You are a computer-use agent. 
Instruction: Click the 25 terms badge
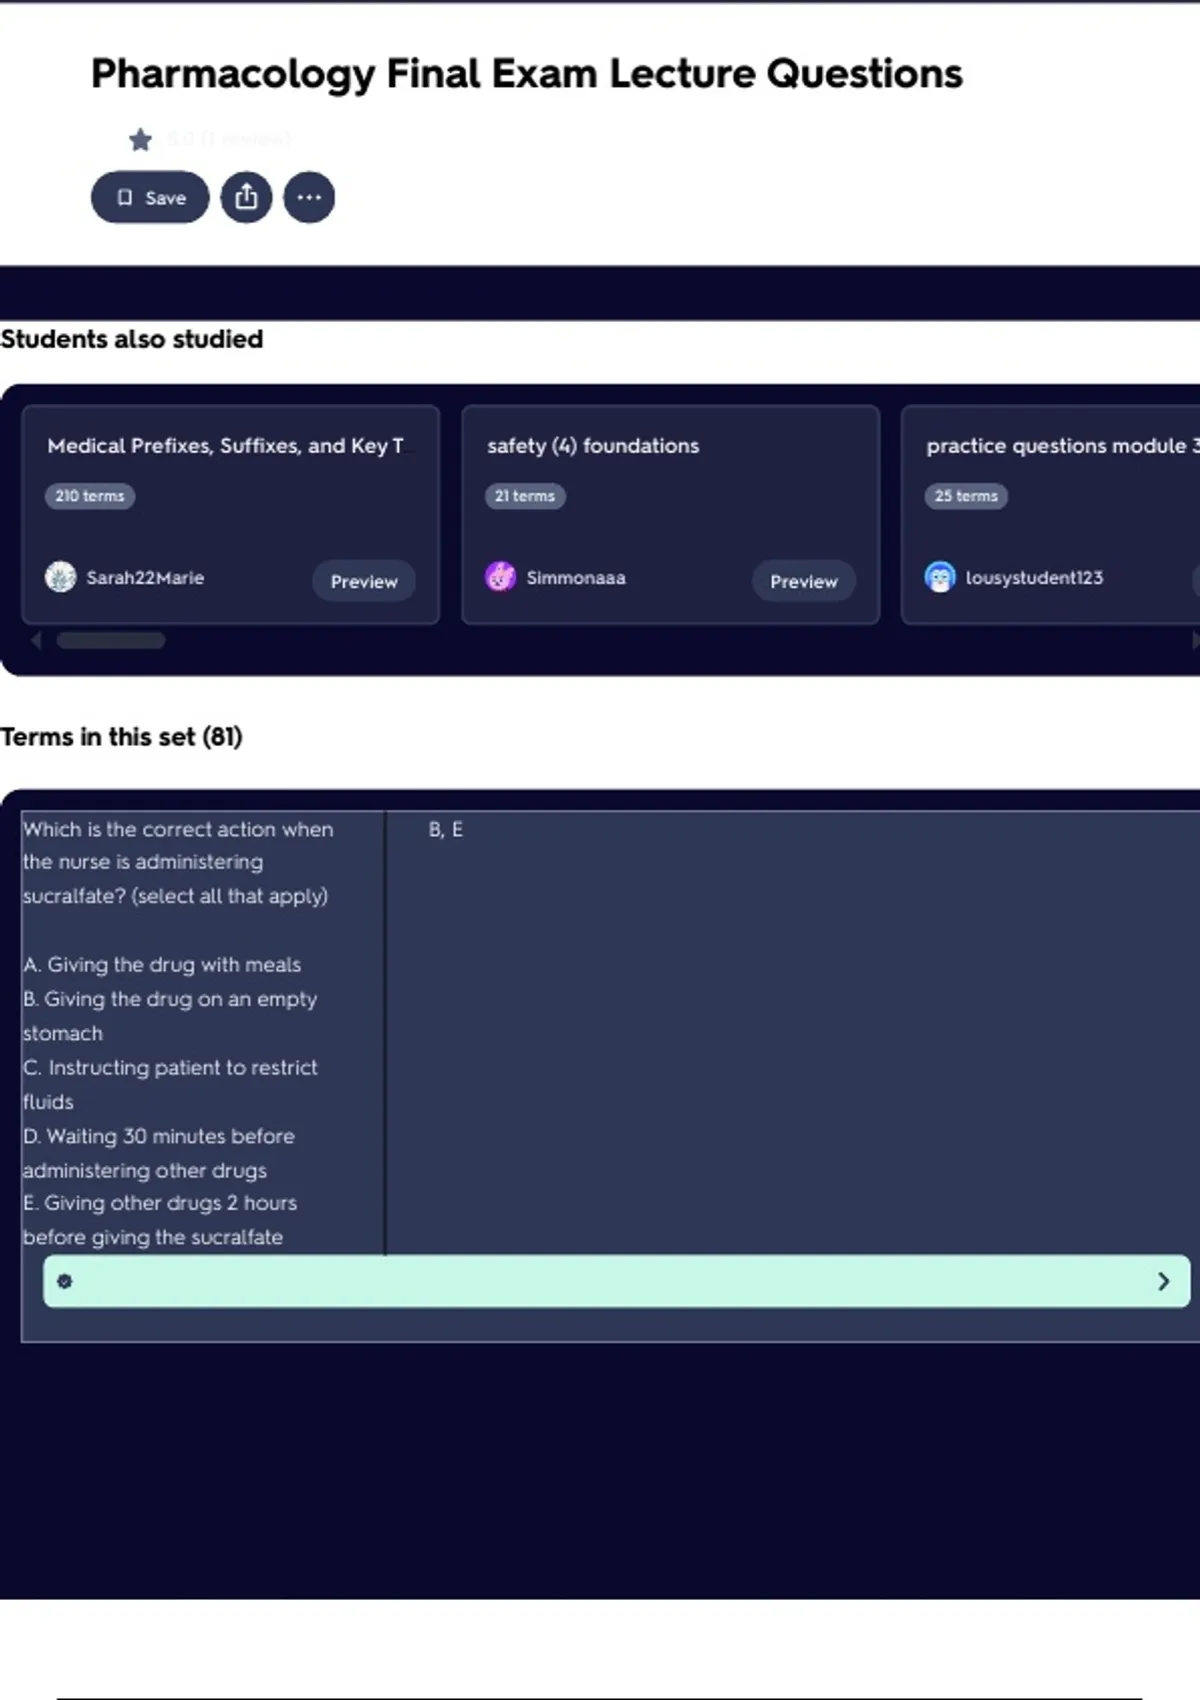(966, 496)
